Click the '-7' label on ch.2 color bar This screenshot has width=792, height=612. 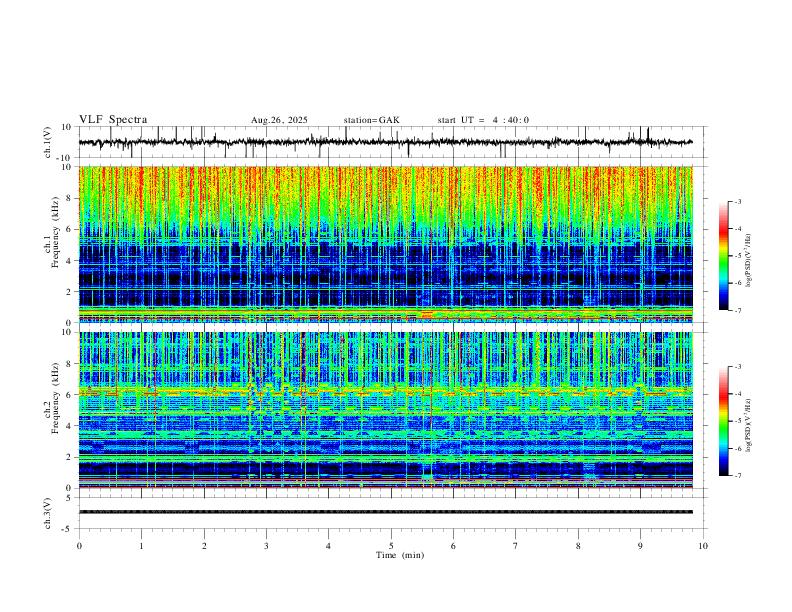click(x=737, y=476)
